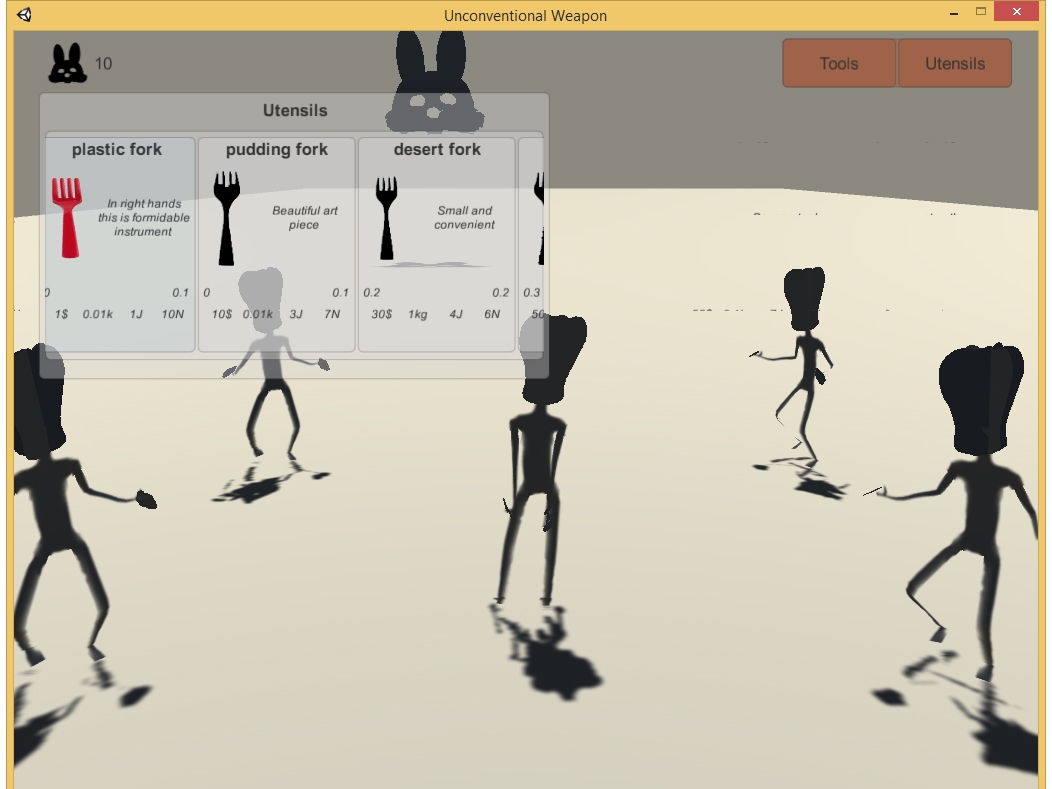Screen dimensions: 1052x789
Task: Click the desert fork 1kg weight
Action: 417,314
